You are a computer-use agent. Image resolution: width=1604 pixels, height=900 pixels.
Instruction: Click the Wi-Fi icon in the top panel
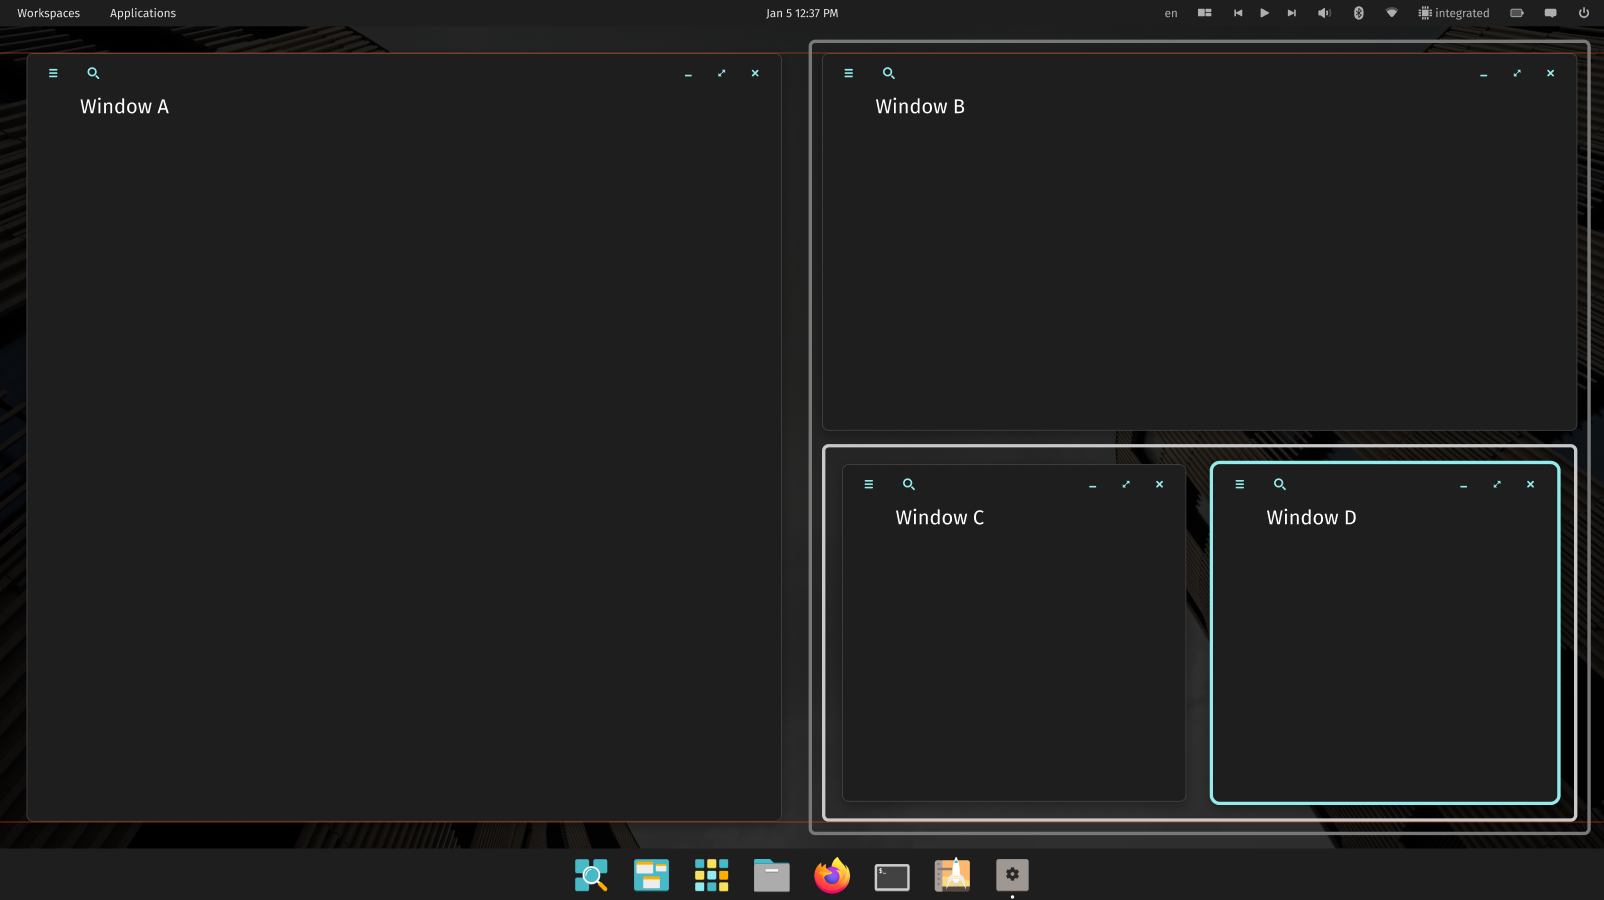(x=1391, y=13)
